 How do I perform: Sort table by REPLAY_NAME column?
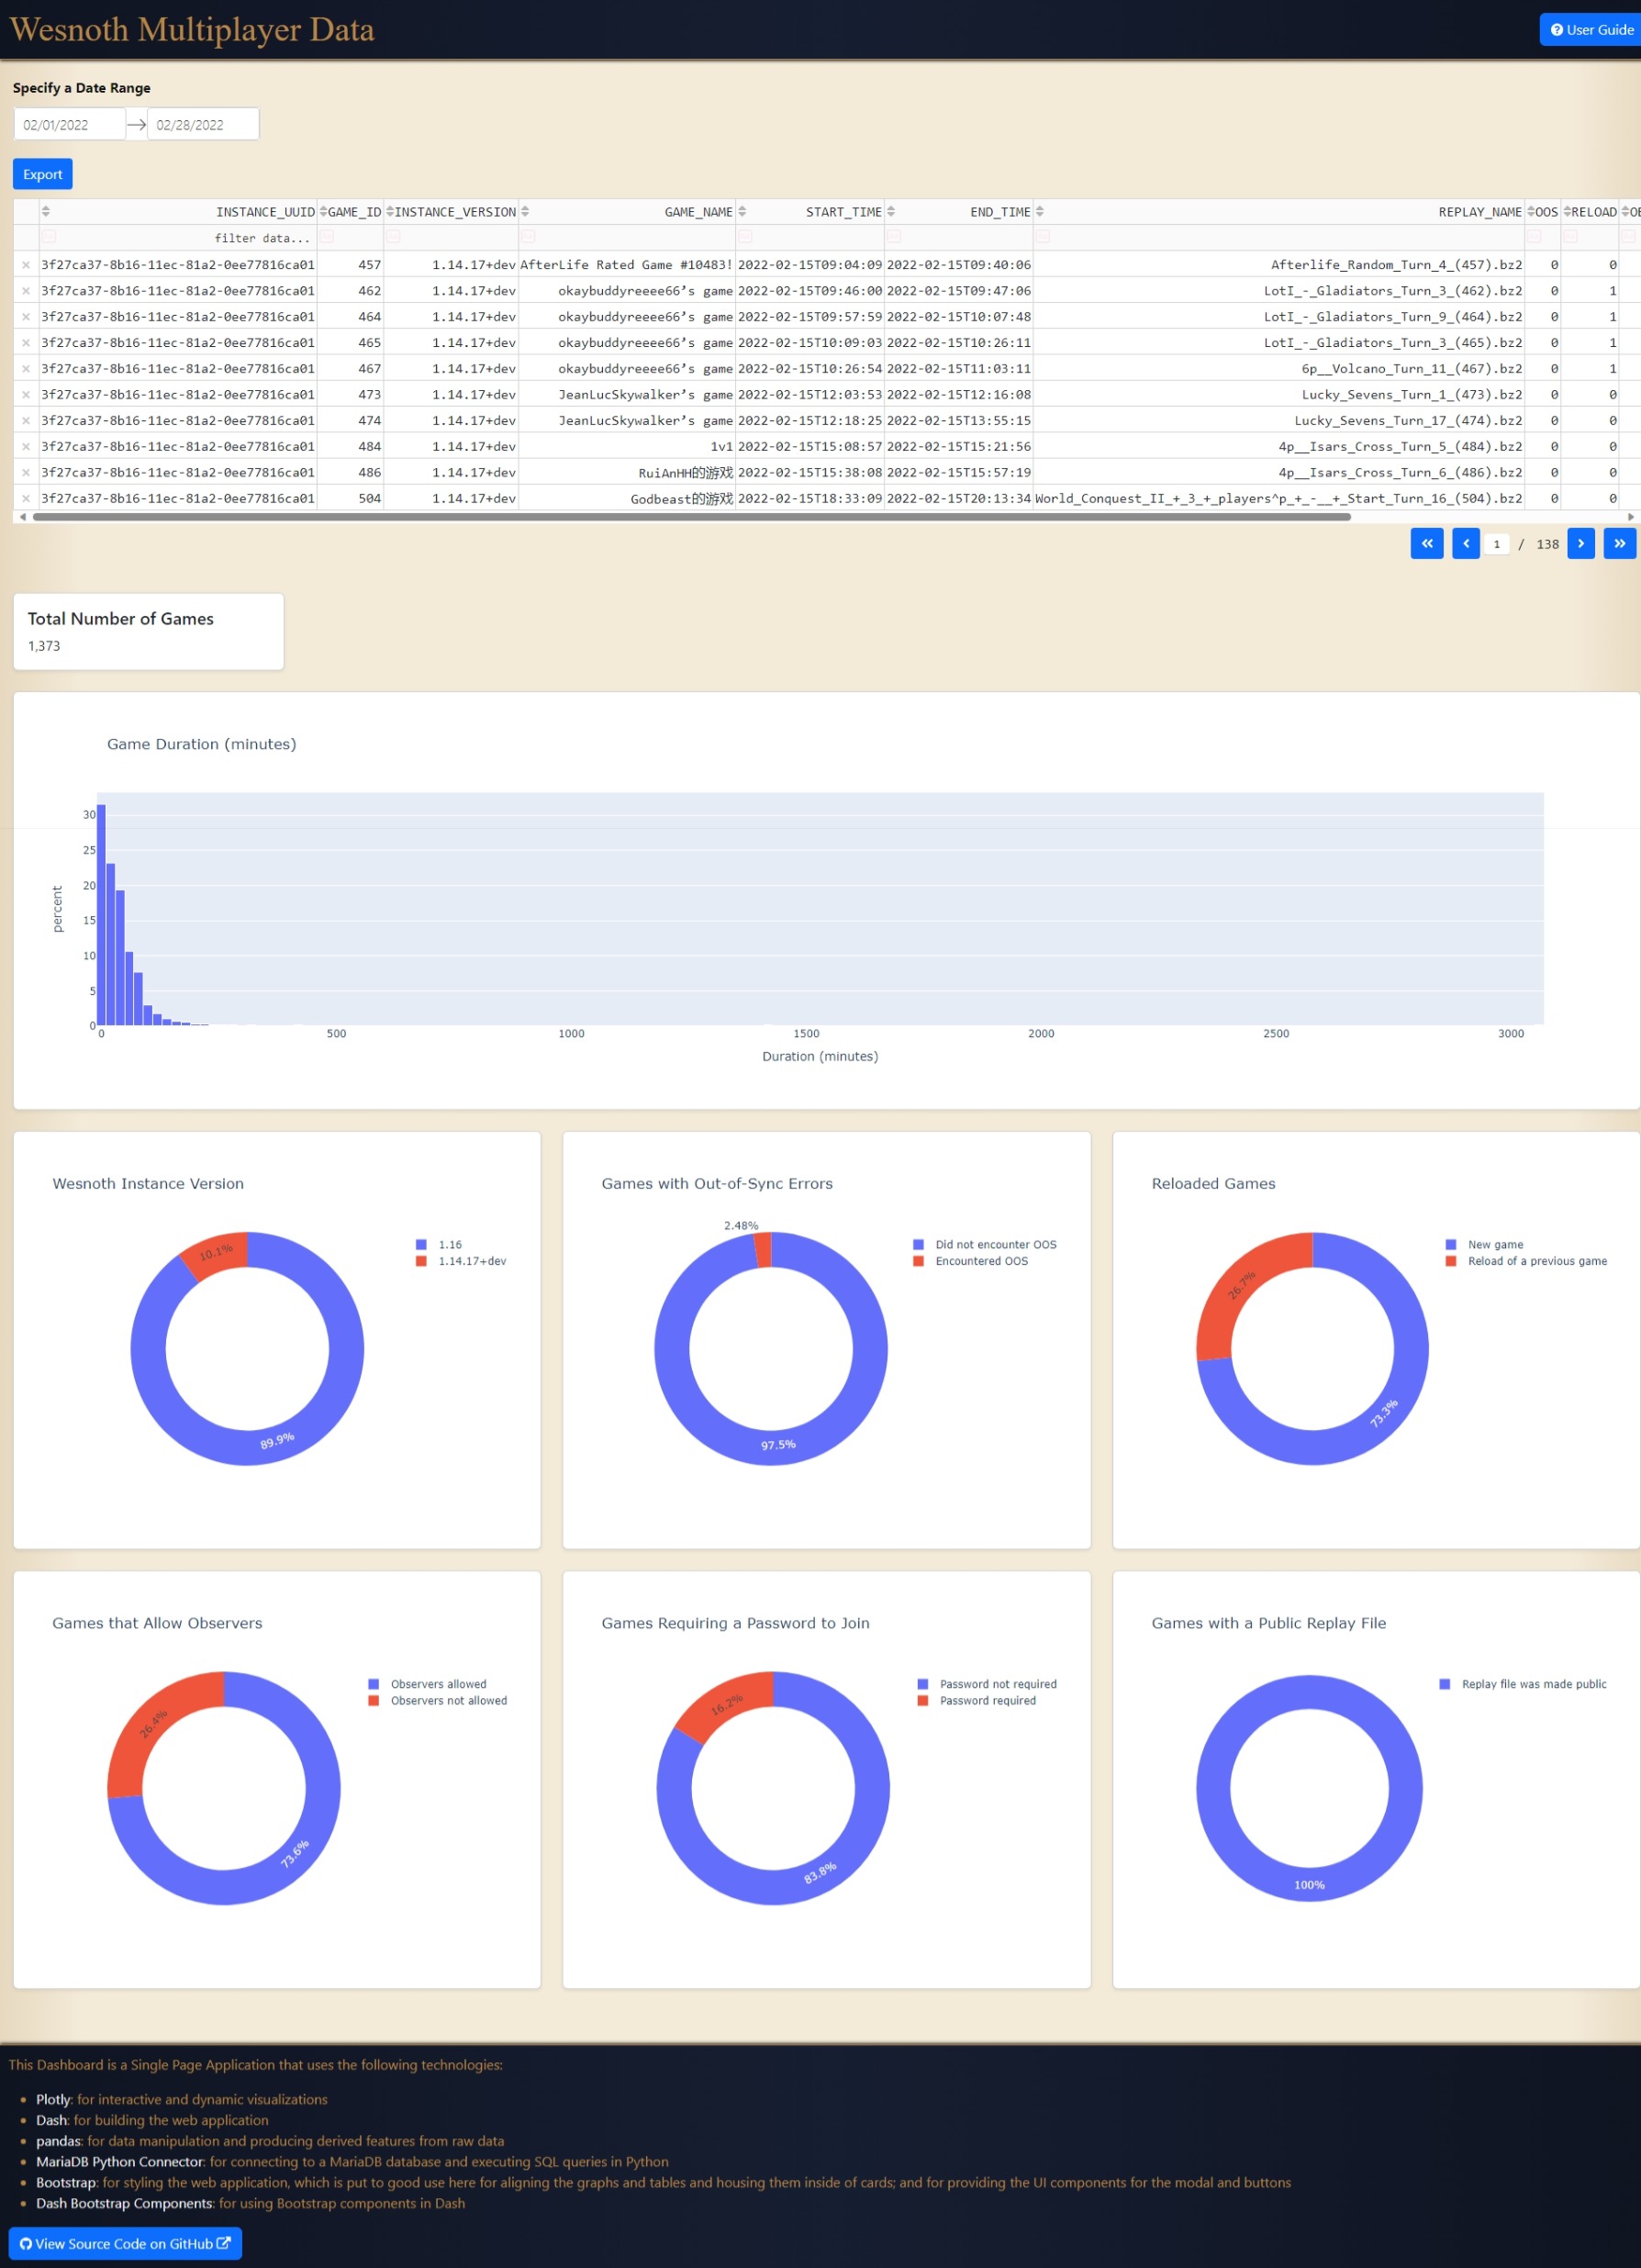point(1040,212)
